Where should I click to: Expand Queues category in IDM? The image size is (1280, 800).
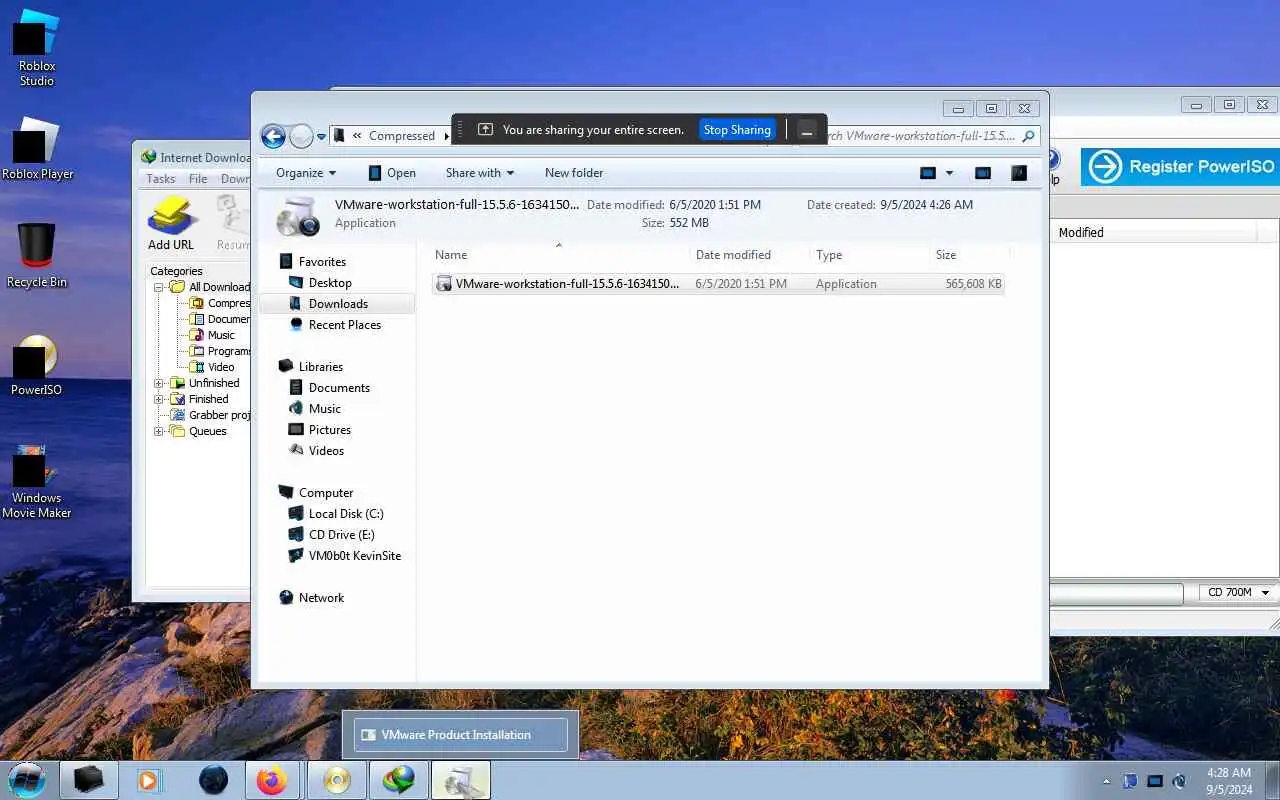[159, 431]
